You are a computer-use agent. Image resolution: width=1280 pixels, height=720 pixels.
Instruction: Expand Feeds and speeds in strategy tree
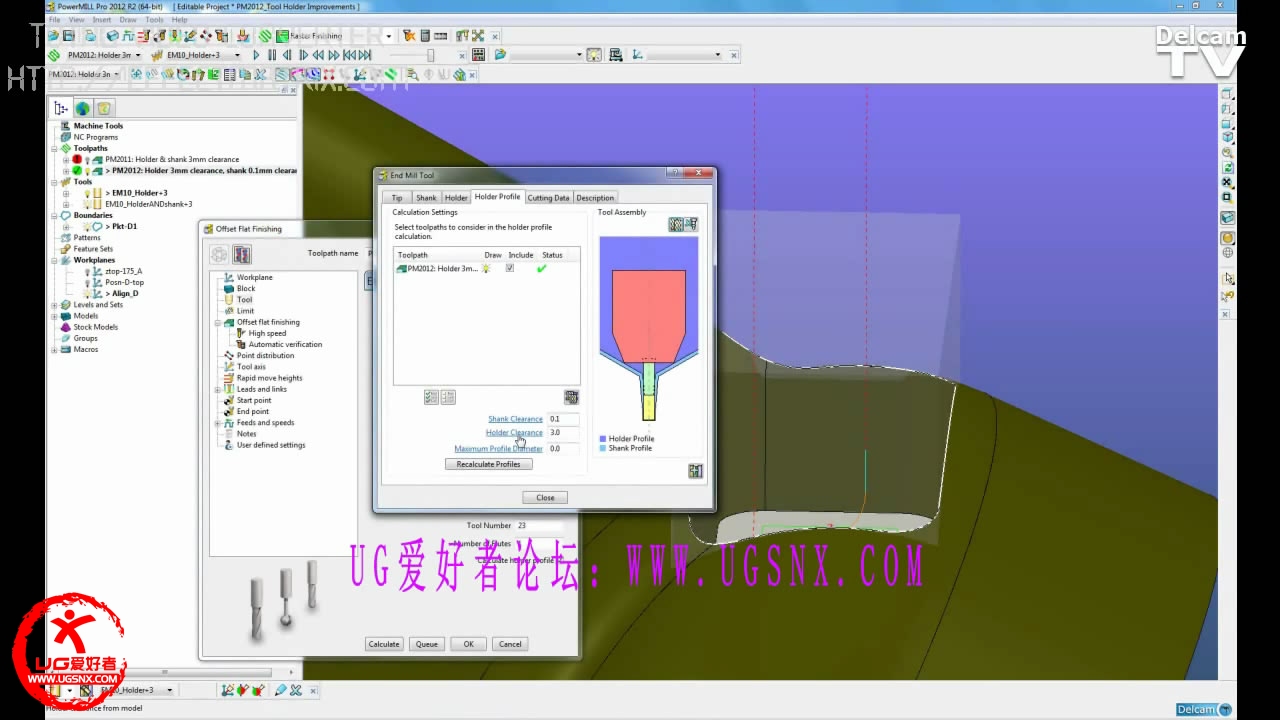pyautogui.click(x=218, y=423)
